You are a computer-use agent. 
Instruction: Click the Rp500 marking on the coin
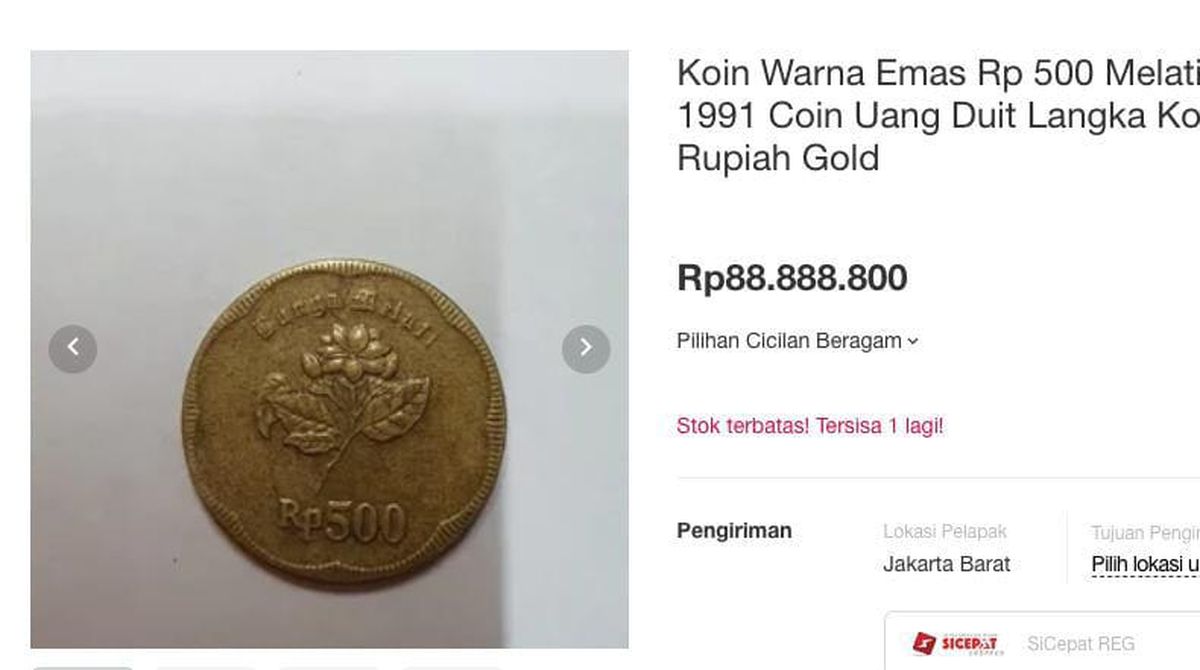342,521
